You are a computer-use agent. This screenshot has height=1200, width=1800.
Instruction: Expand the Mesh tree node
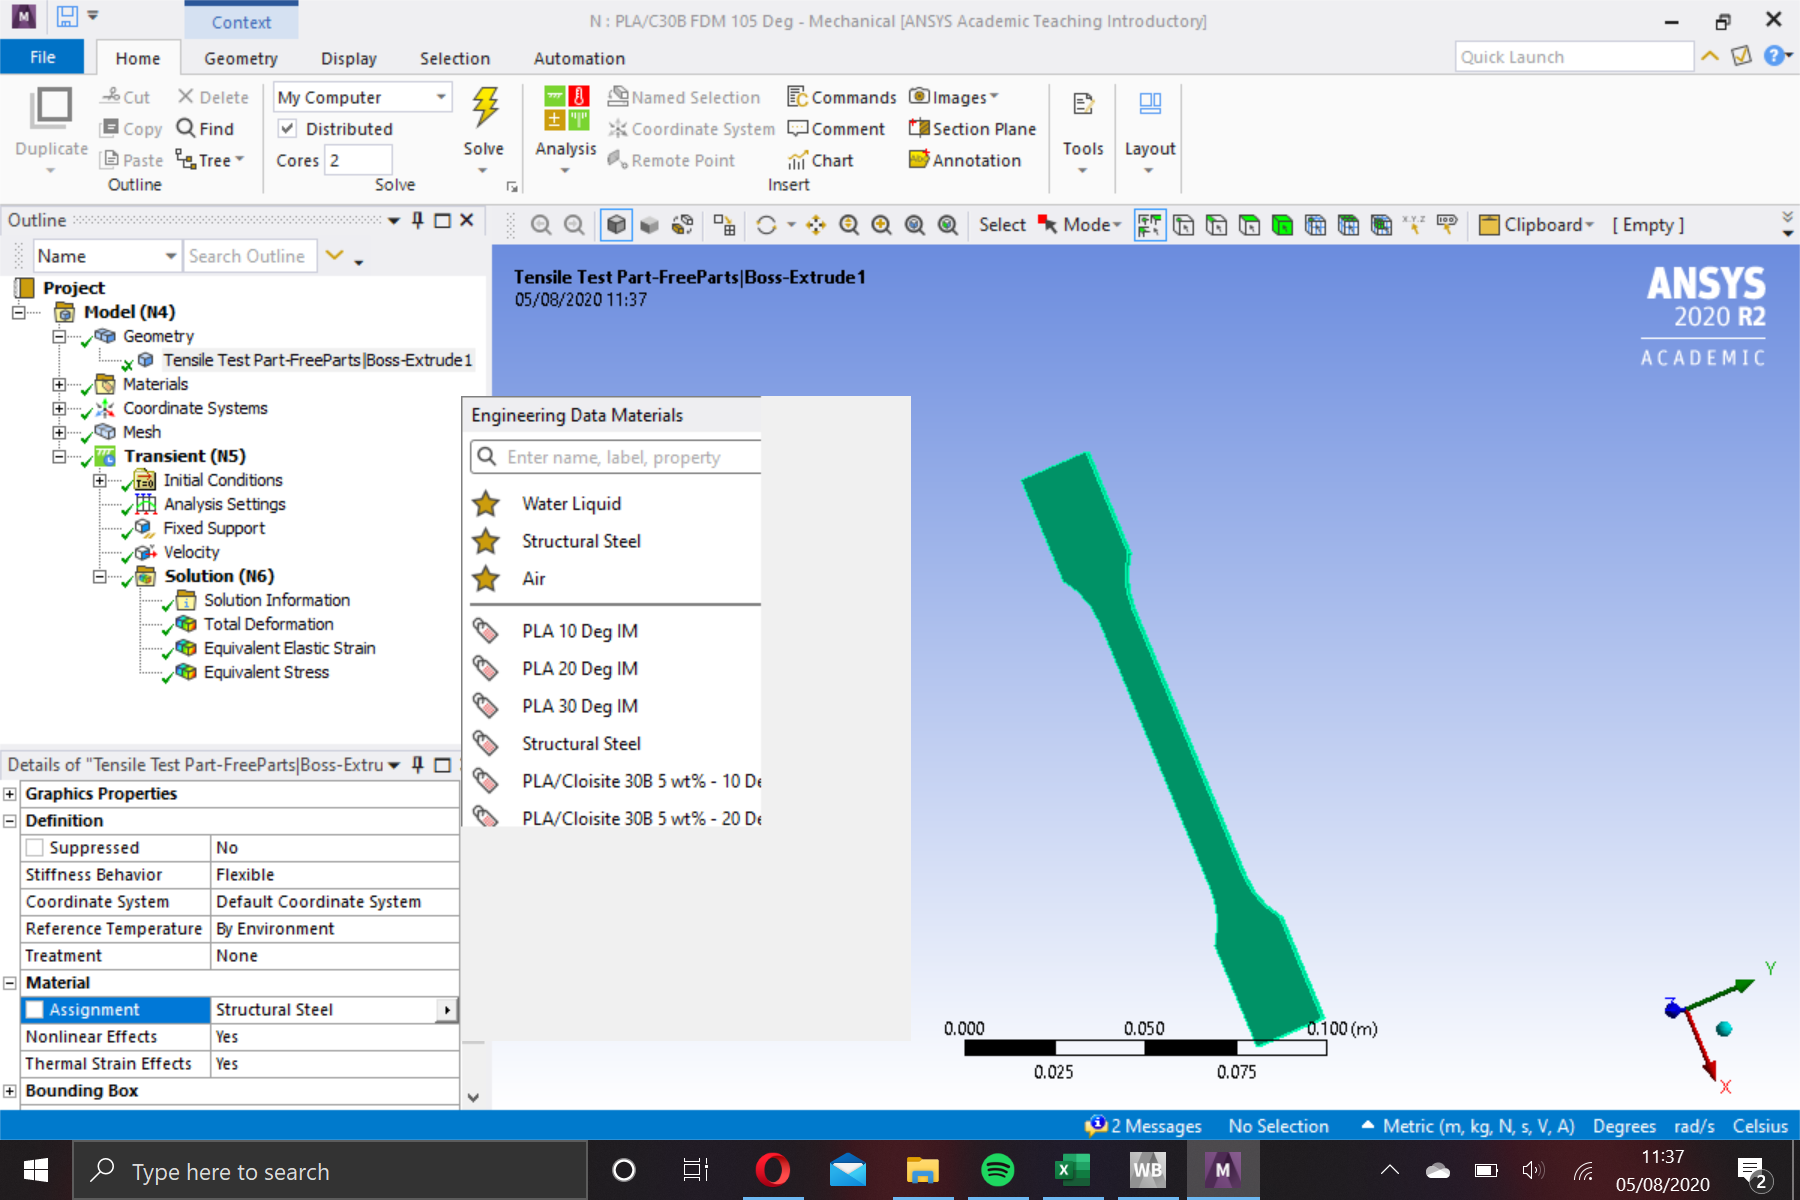click(60, 431)
